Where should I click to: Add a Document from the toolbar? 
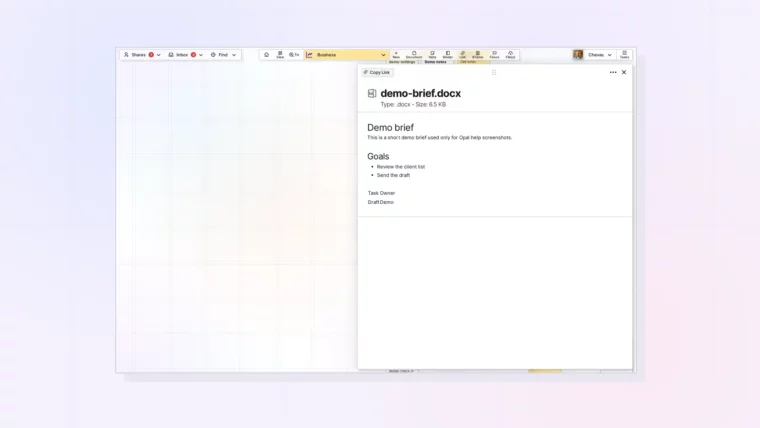(x=414, y=55)
